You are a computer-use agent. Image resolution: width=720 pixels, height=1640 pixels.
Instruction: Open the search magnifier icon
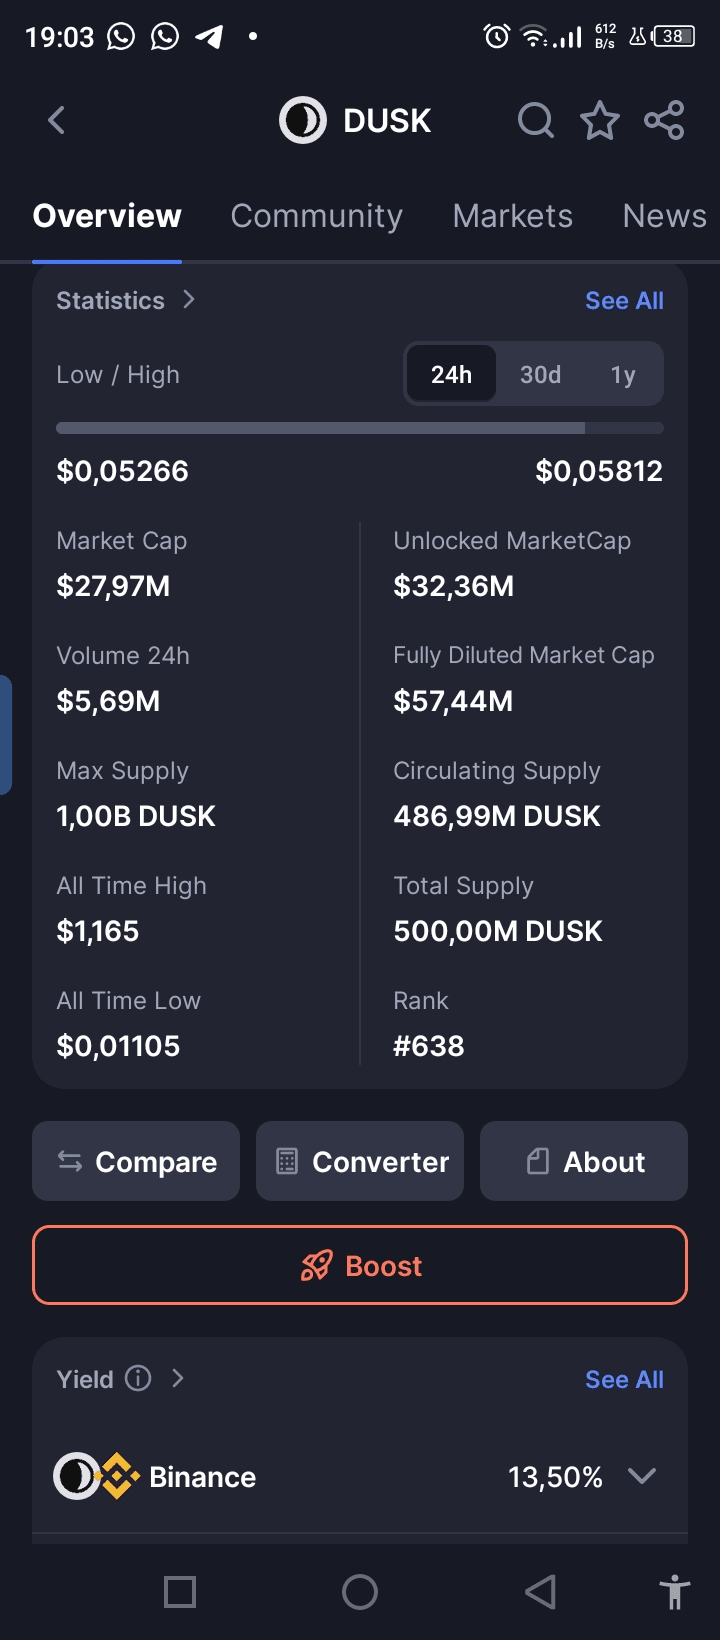click(536, 121)
